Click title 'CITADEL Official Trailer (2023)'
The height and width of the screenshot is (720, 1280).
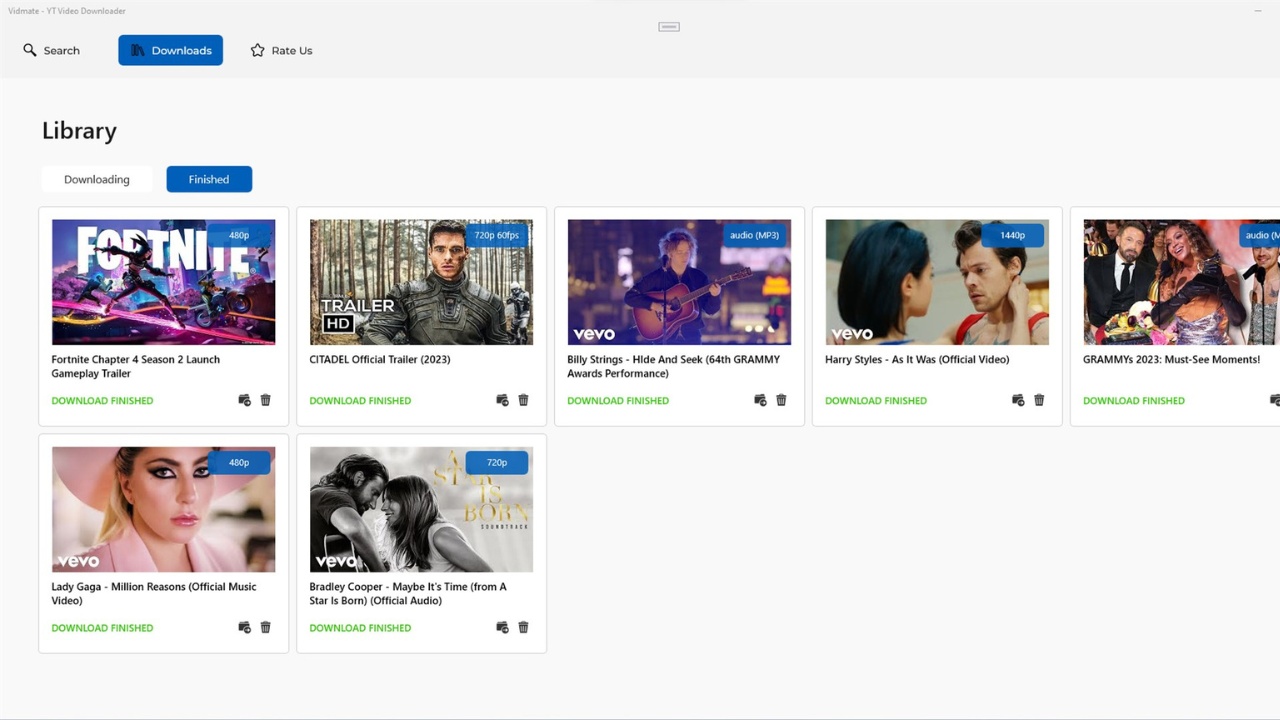click(380, 359)
